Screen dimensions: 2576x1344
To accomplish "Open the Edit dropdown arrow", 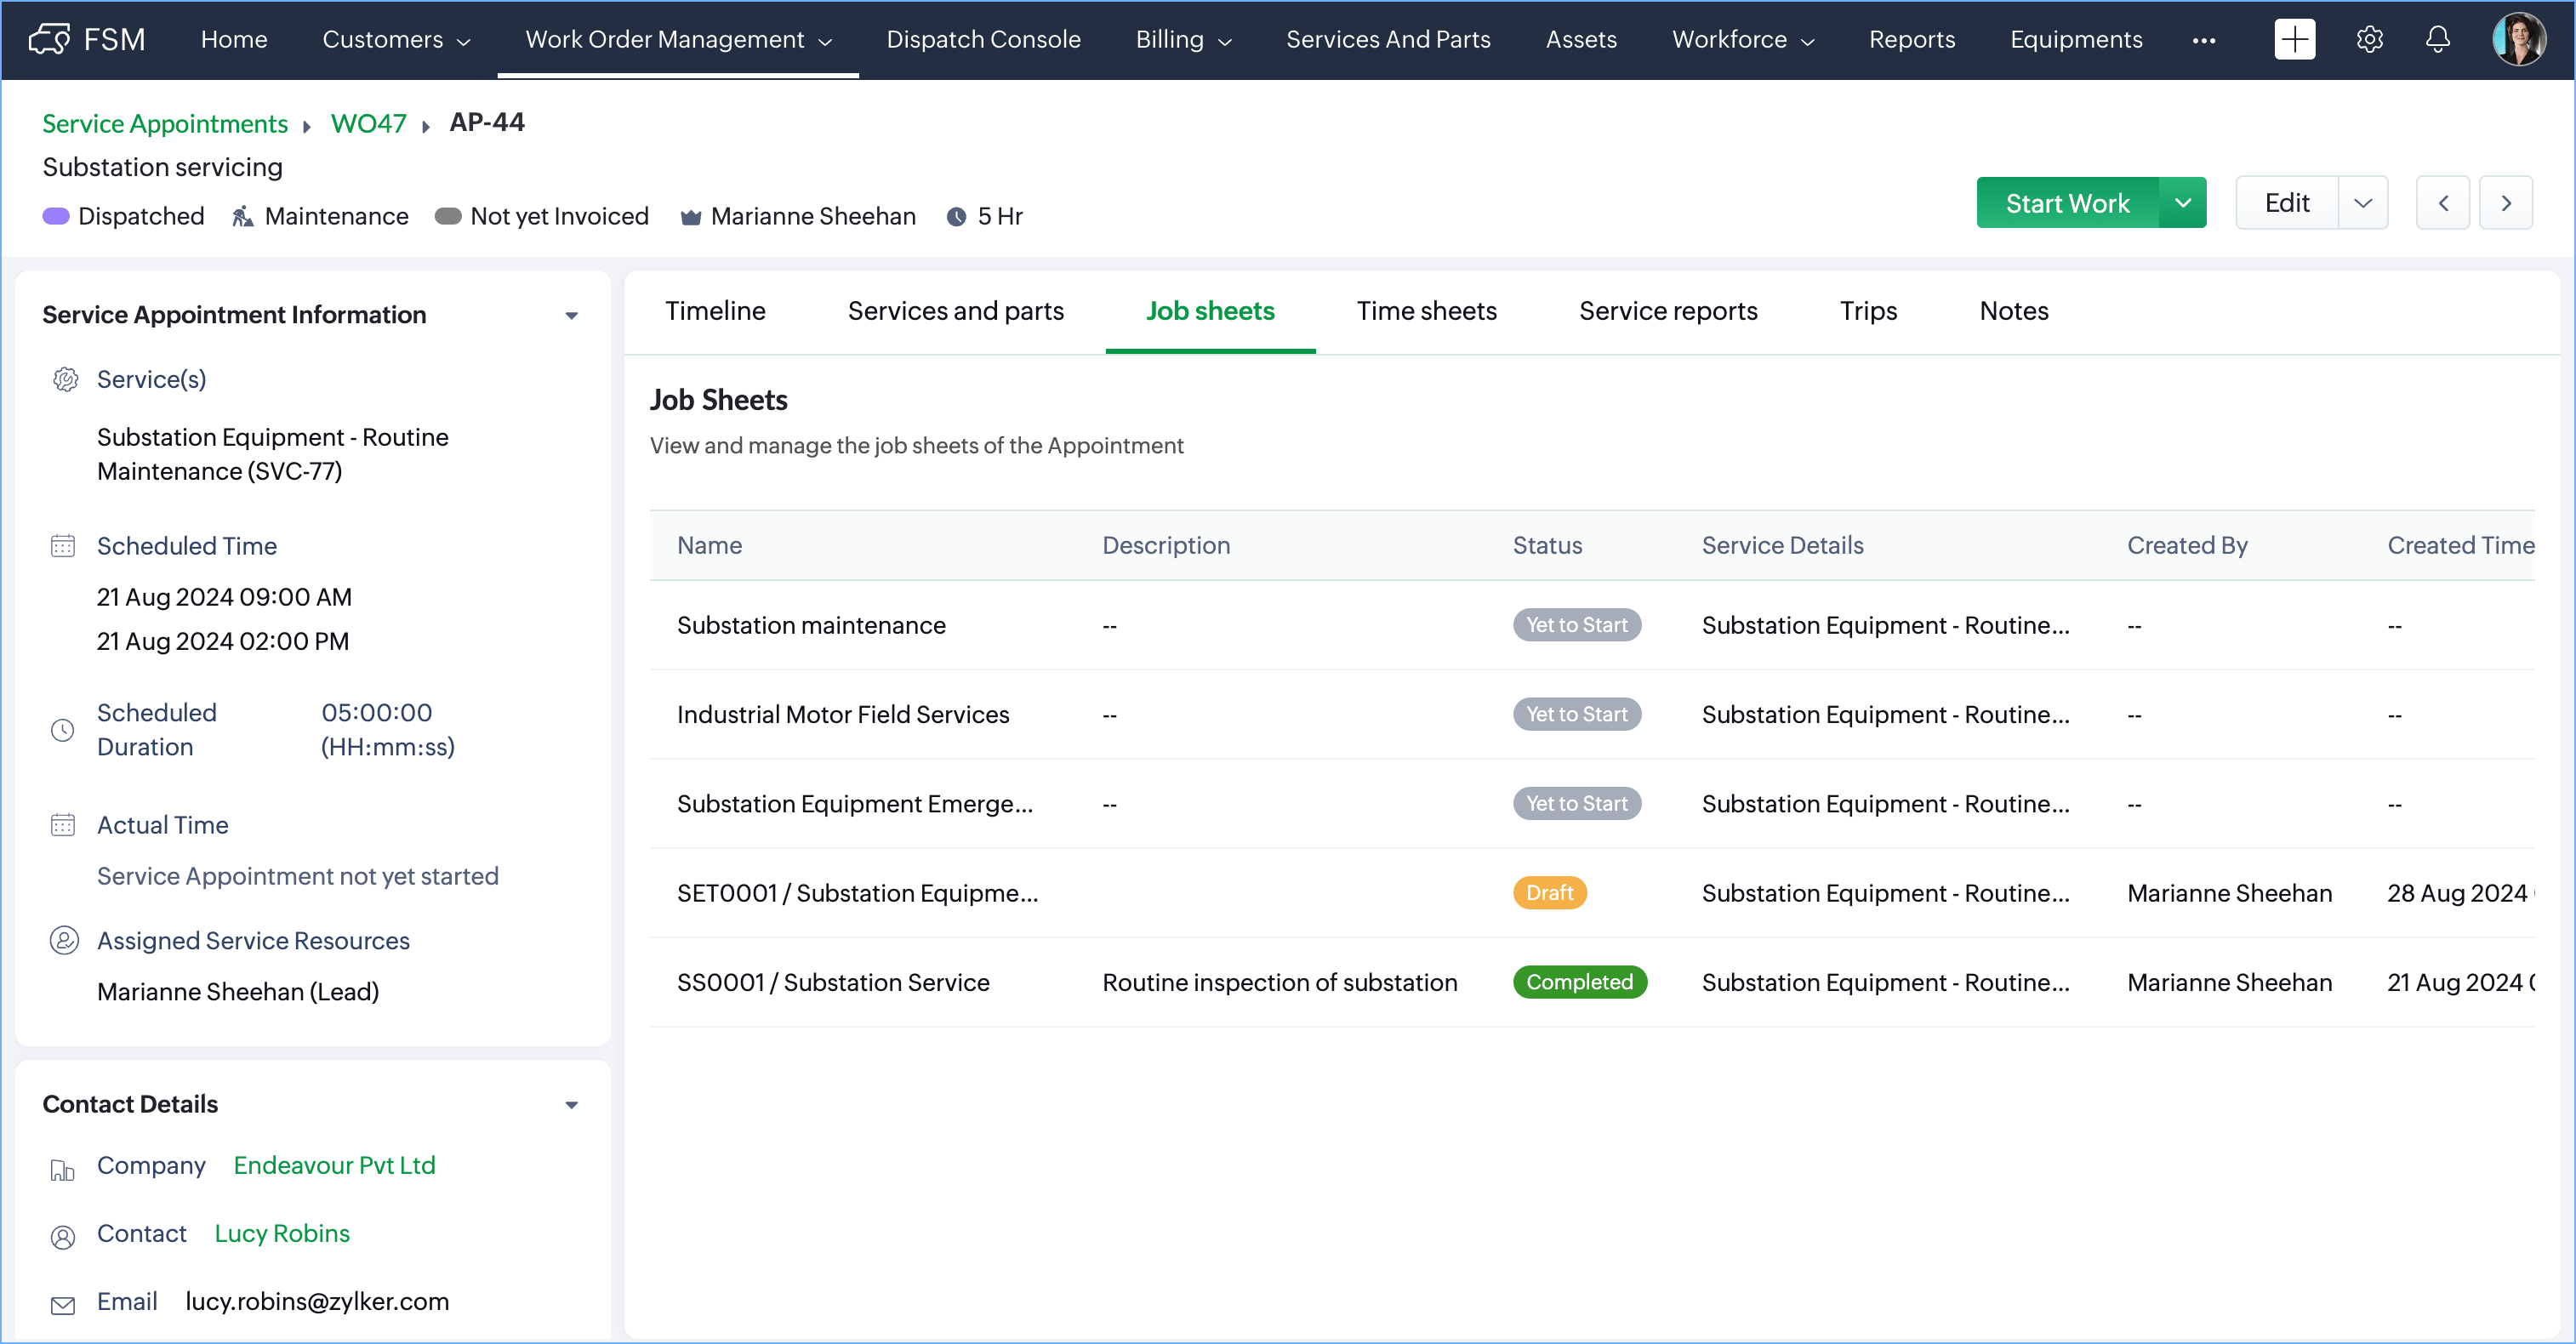I will click(2363, 203).
